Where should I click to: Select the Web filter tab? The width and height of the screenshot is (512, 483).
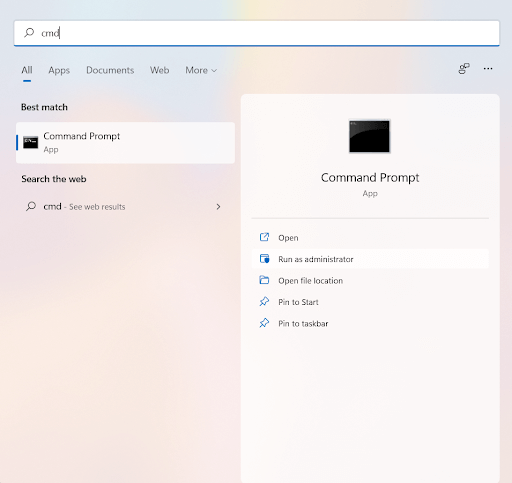(x=159, y=70)
